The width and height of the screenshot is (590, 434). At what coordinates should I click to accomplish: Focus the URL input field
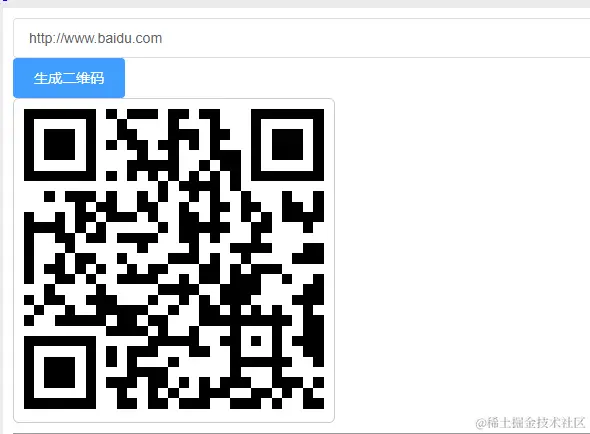[x=301, y=38]
